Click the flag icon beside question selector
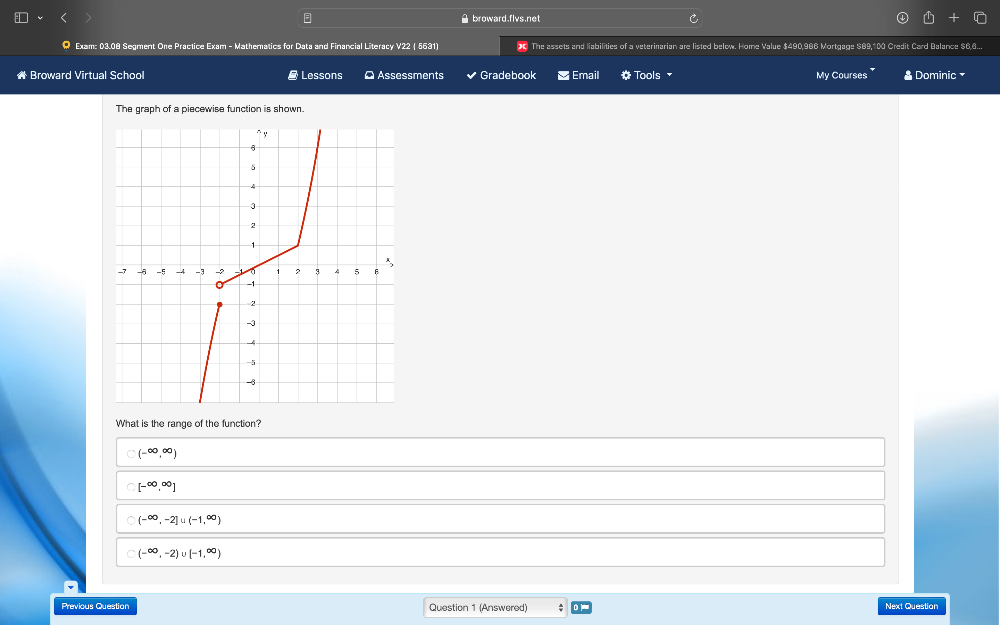 point(581,608)
